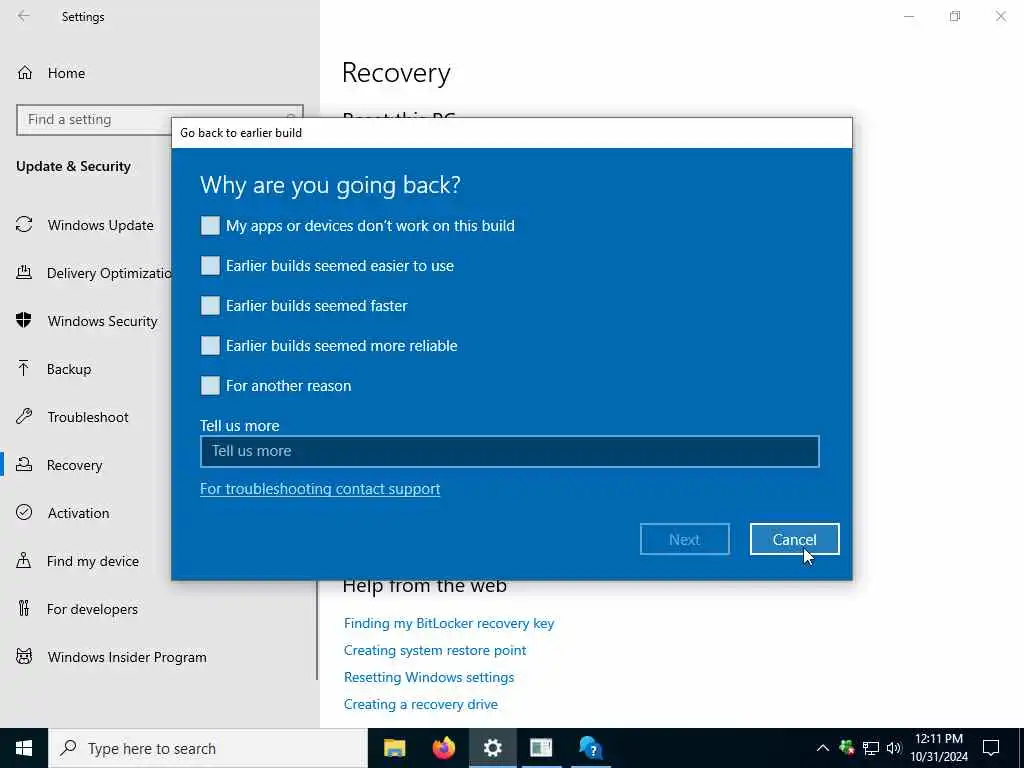Click taskbar 'Type here to search' box
The width and height of the screenshot is (1024, 768).
(x=208, y=748)
